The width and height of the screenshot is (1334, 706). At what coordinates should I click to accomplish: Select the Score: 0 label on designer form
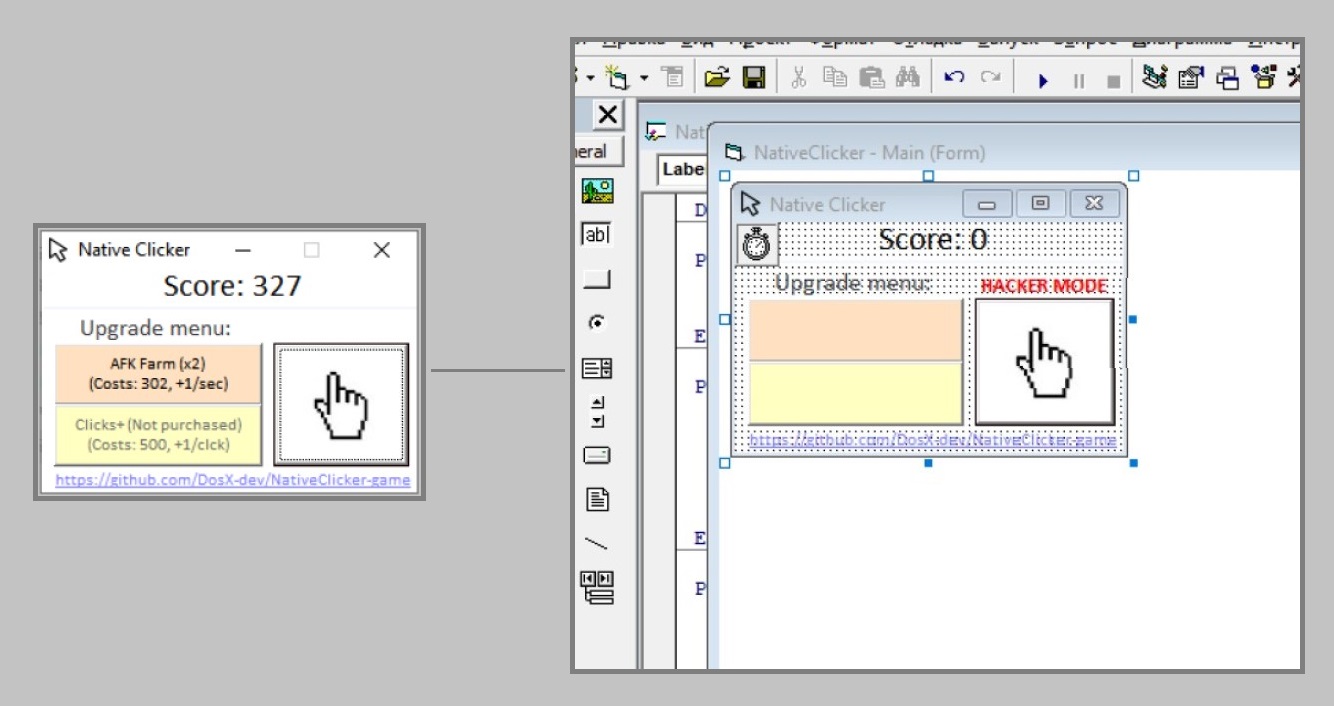(x=932, y=239)
